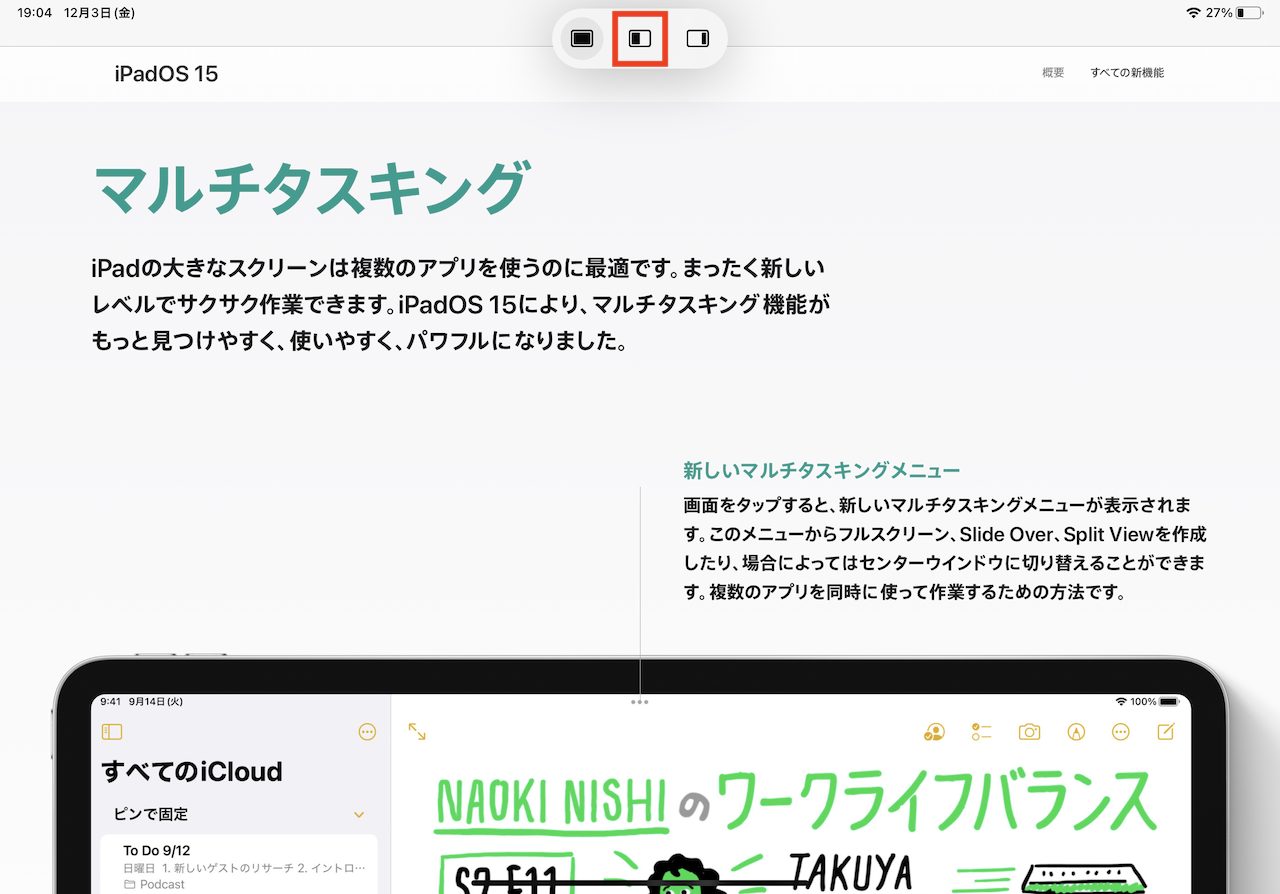1280x894 pixels.
Task: Tap the markup pen icon in Notes
Action: point(1076,732)
